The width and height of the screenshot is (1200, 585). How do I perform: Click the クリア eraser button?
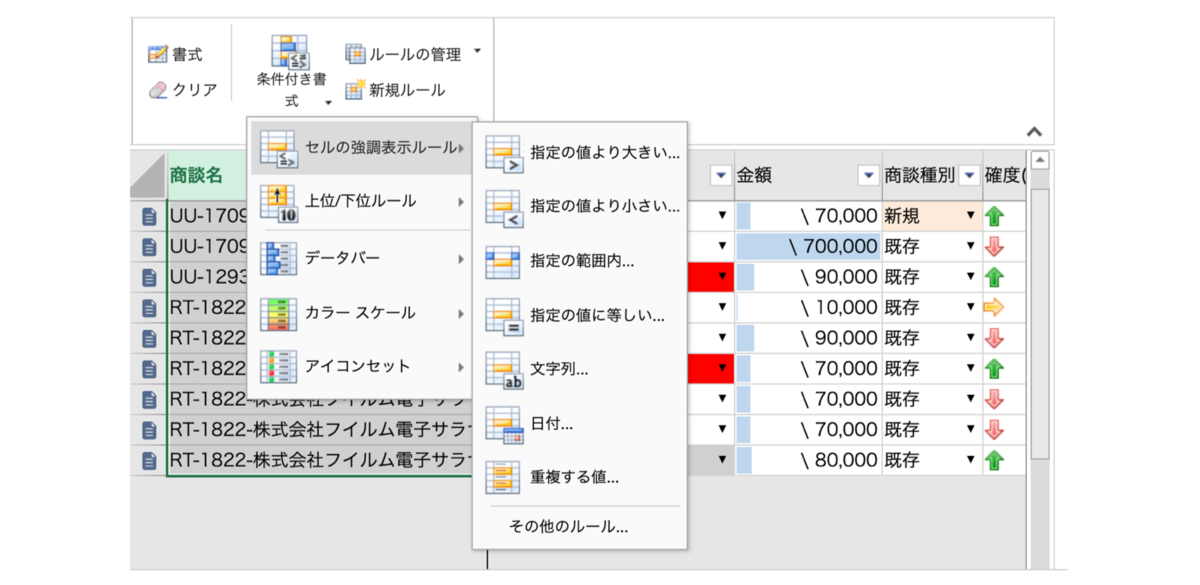[182, 90]
